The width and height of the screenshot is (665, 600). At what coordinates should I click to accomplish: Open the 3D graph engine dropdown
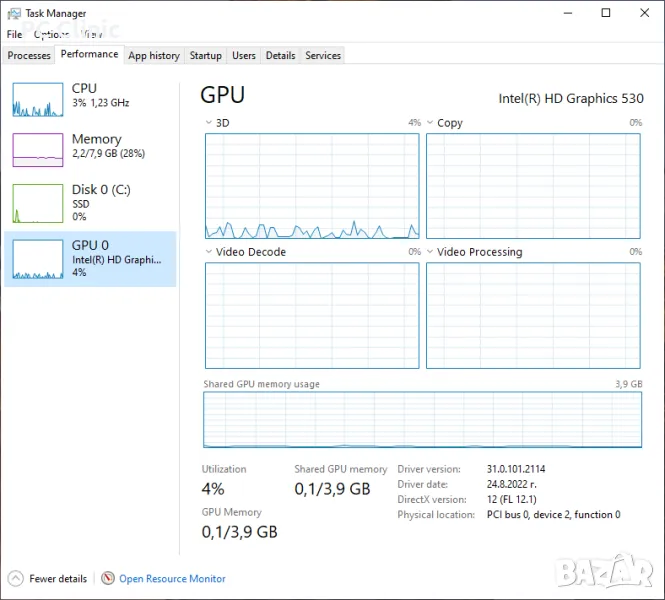tap(209, 123)
